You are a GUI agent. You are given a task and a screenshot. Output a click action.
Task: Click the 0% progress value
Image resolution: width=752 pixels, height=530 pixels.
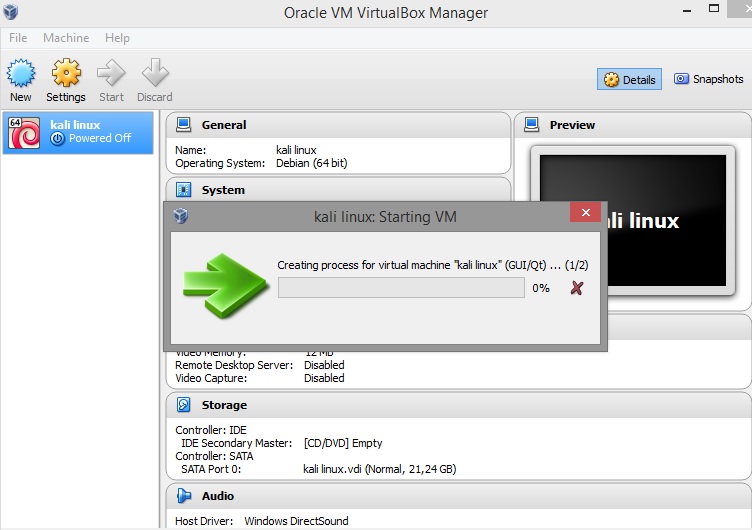coord(541,288)
